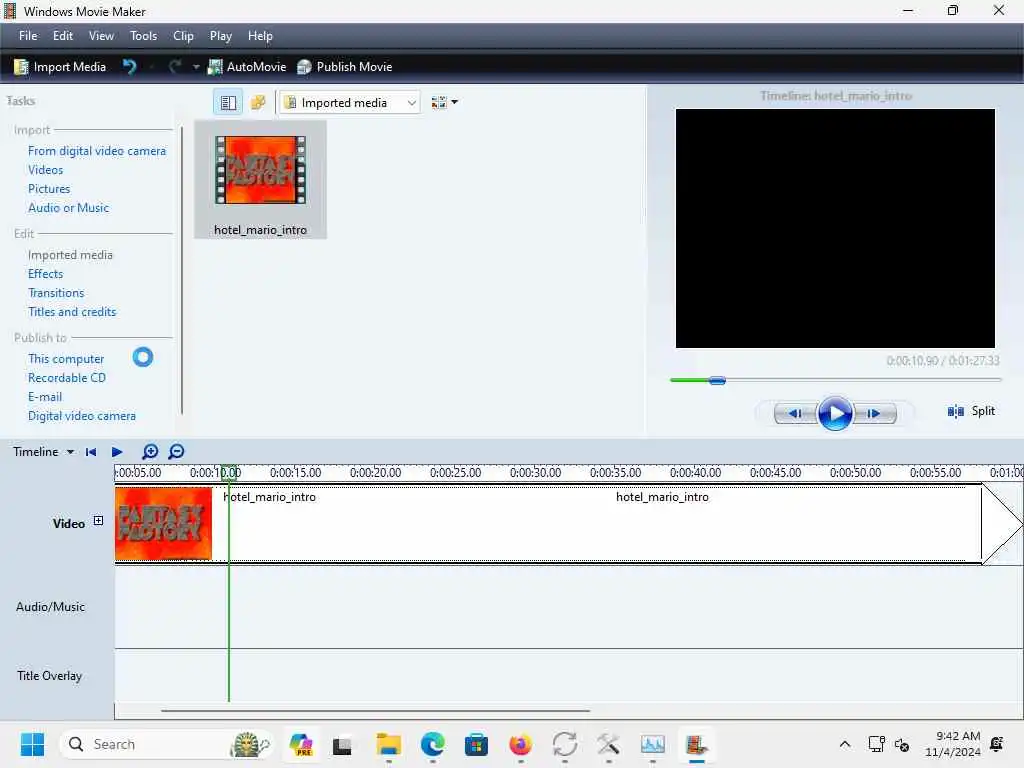Image resolution: width=1024 pixels, height=768 pixels.
Task: Click the timeline horizontal scrollbar
Action: point(376,711)
